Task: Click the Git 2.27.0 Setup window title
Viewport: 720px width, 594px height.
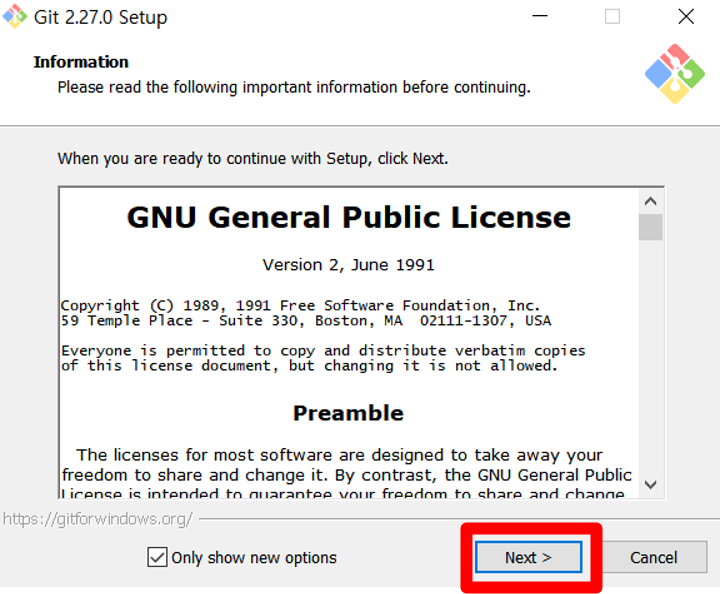Action: pos(101,17)
